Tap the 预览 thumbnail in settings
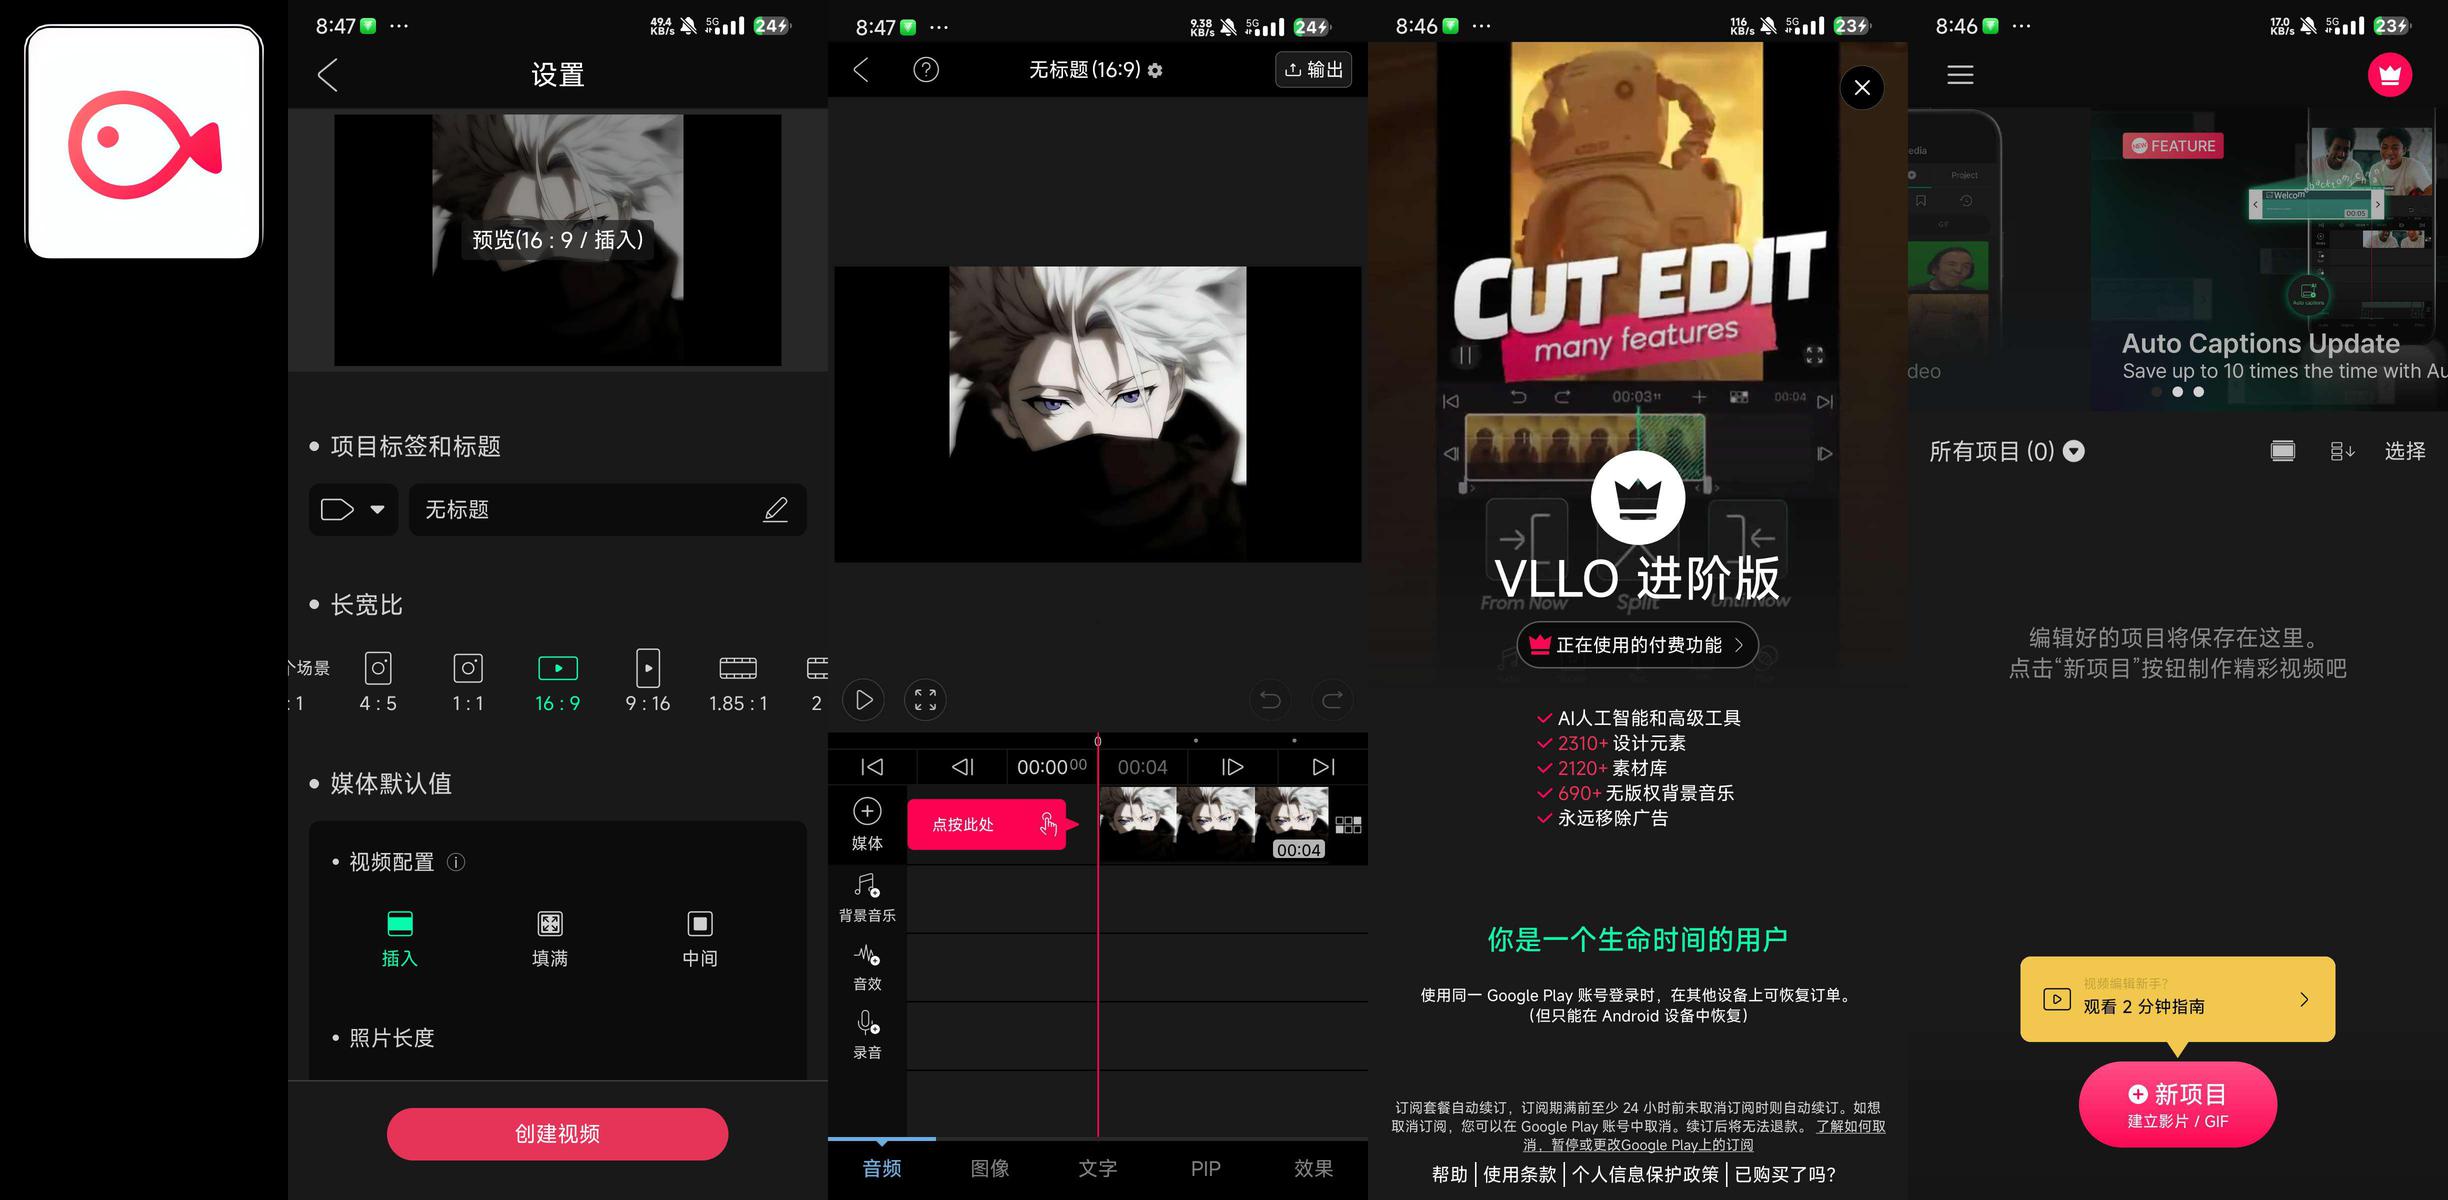2448x1200 pixels. click(x=557, y=240)
